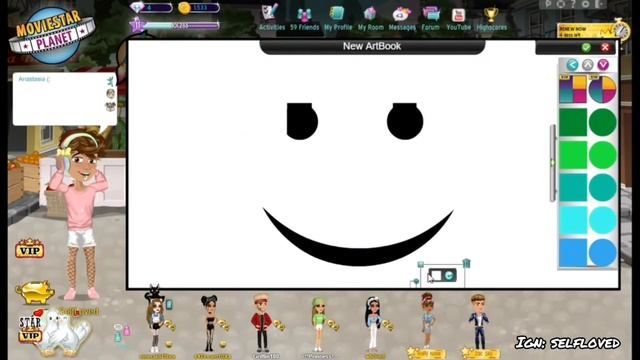The height and width of the screenshot is (360, 640).
Task: Click the Star VIP badge
Action: click(30, 329)
